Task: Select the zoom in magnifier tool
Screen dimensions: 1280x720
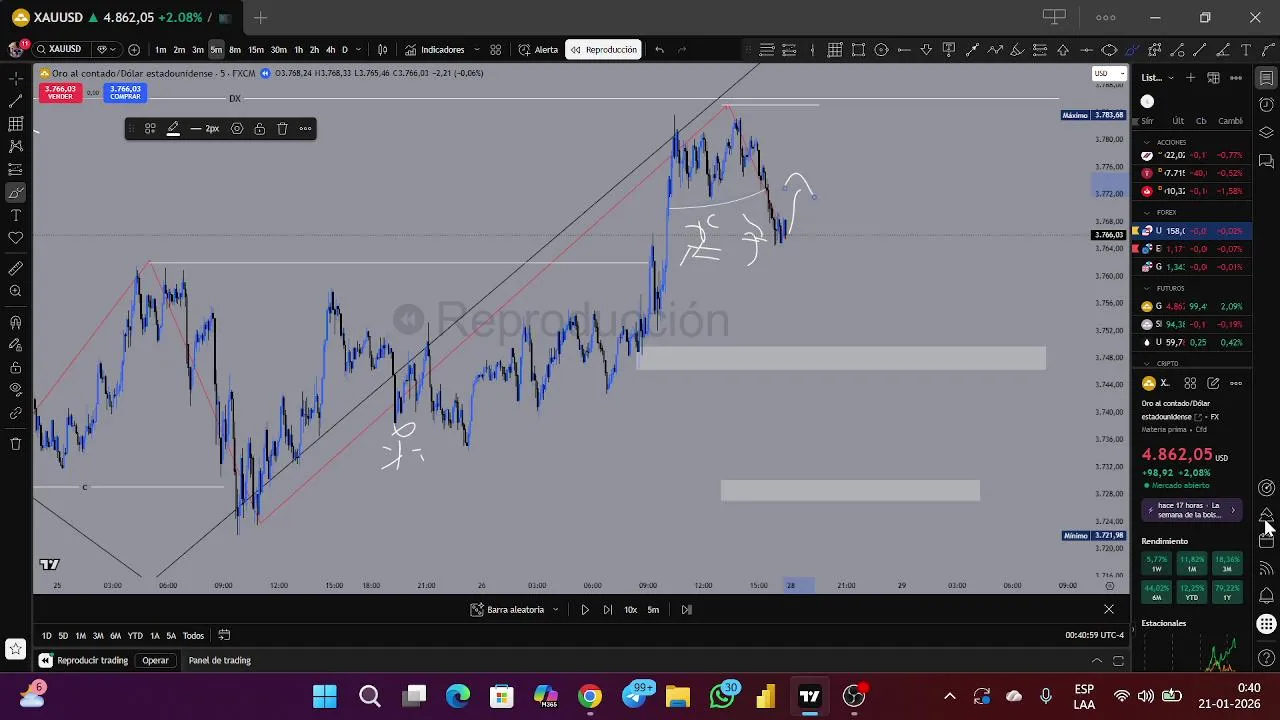Action: click(15, 292)
